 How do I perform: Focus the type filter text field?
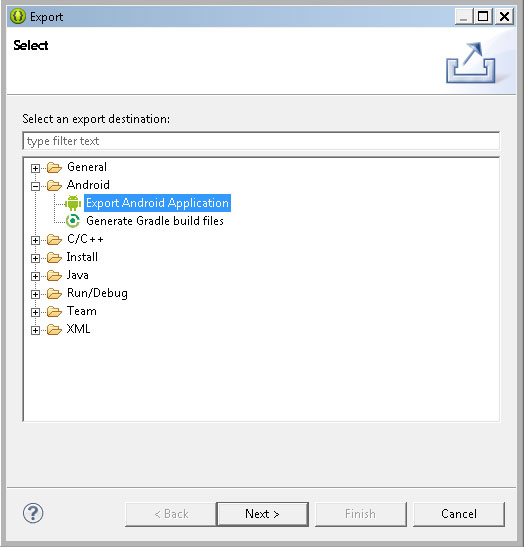[x=261, y=141]
